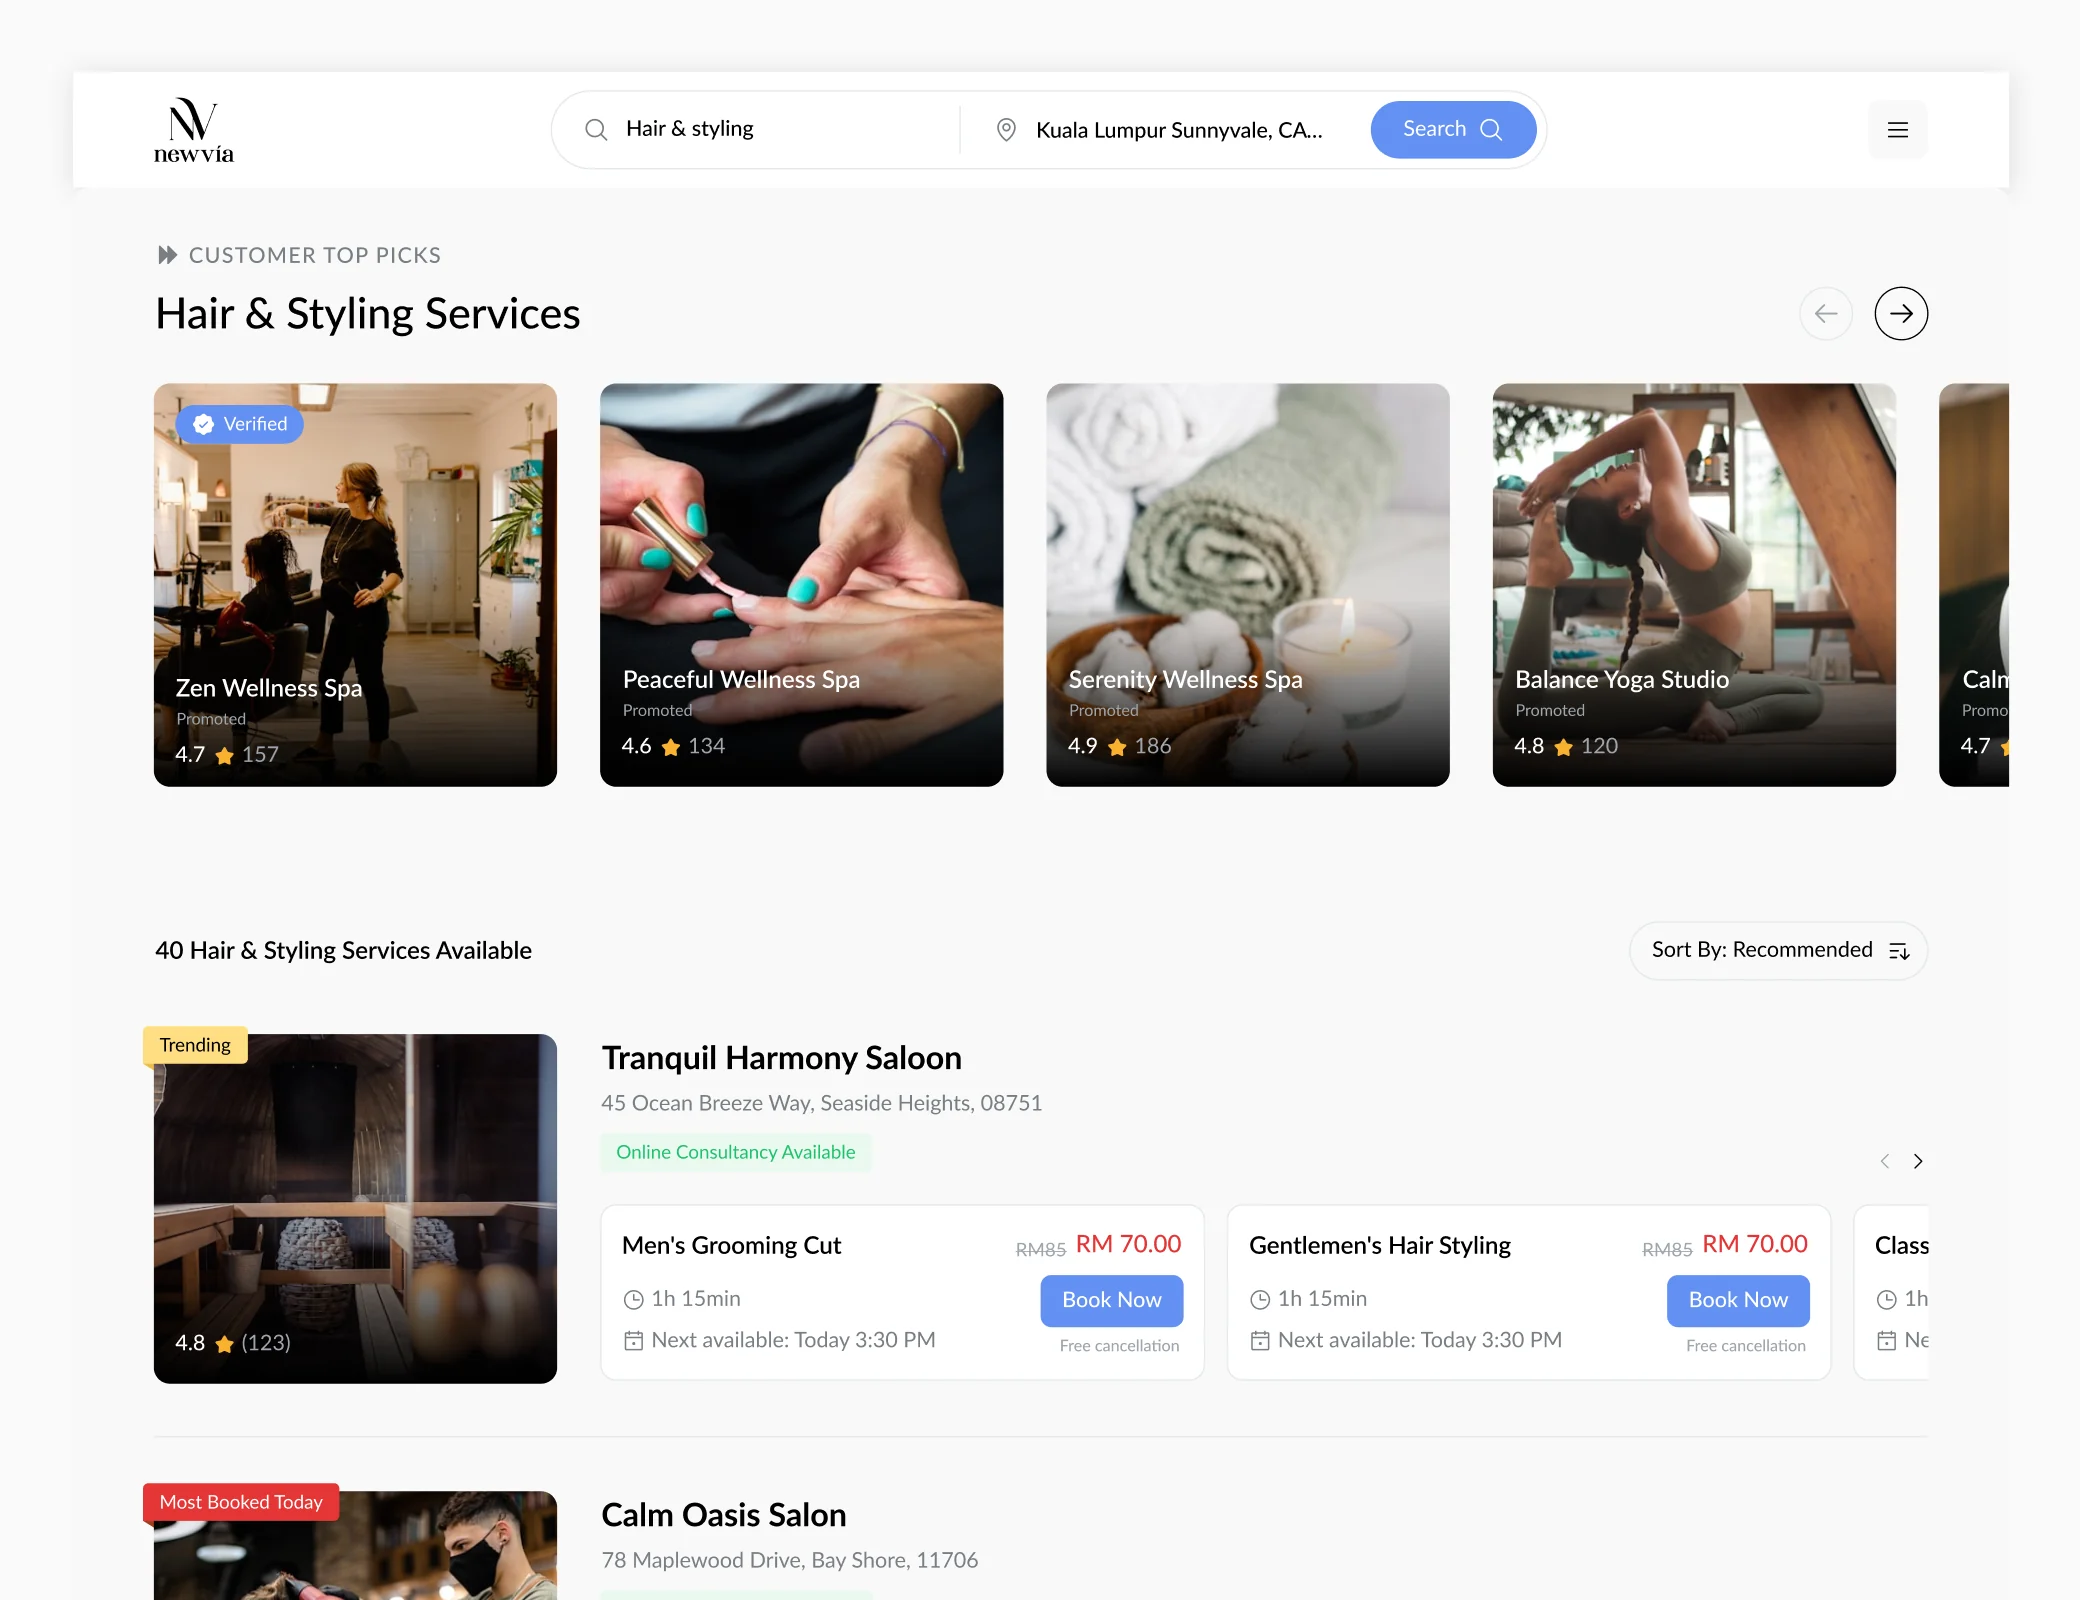Click clock icon on Men's Grooming Cut

point(634,1300)
